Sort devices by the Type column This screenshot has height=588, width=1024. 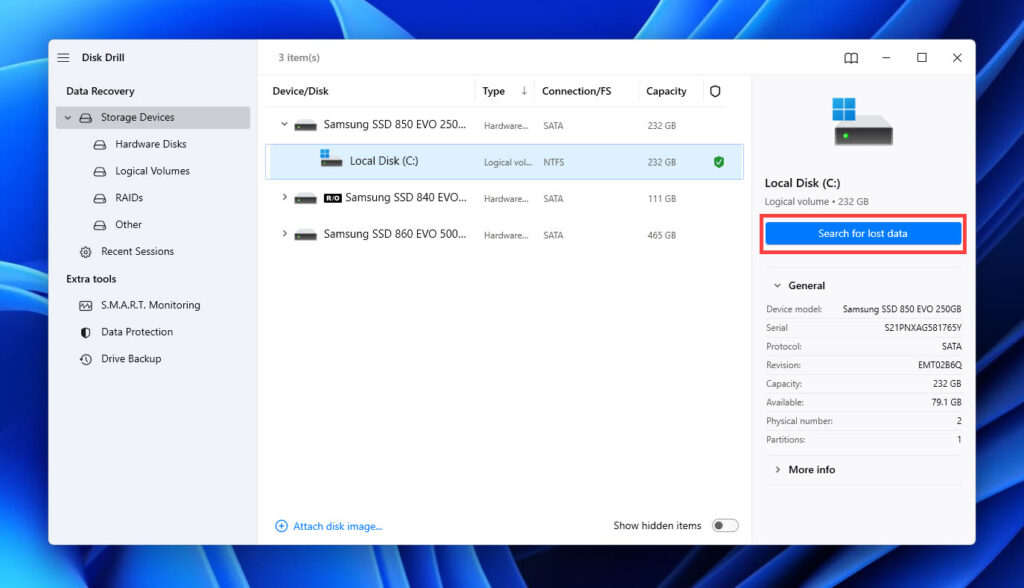(x=491, y=91)
